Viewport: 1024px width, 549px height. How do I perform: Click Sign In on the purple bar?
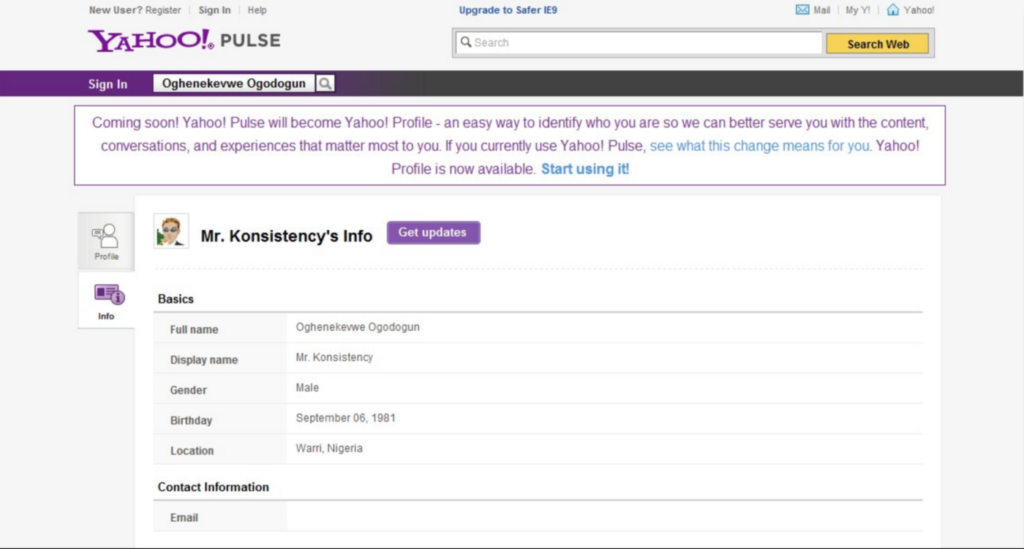point(108,84)
